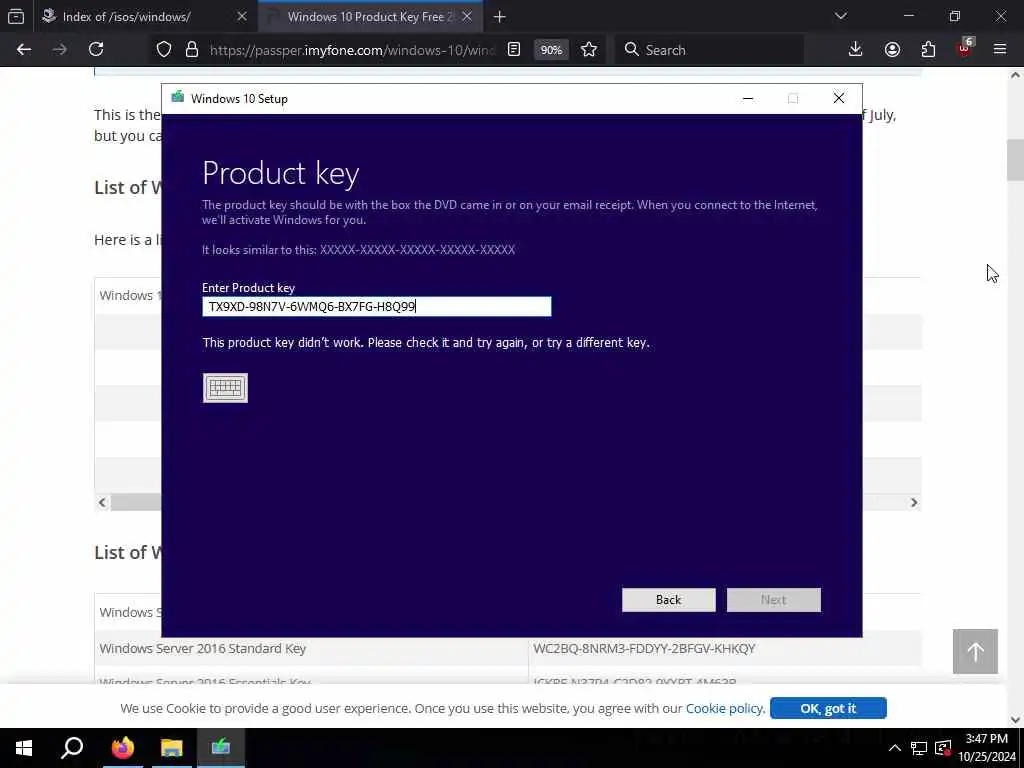The height and width of the screenshot is (768, 1024).
Task: Click Firefox forward navigation arrow
Action: [x=59, y=50]
